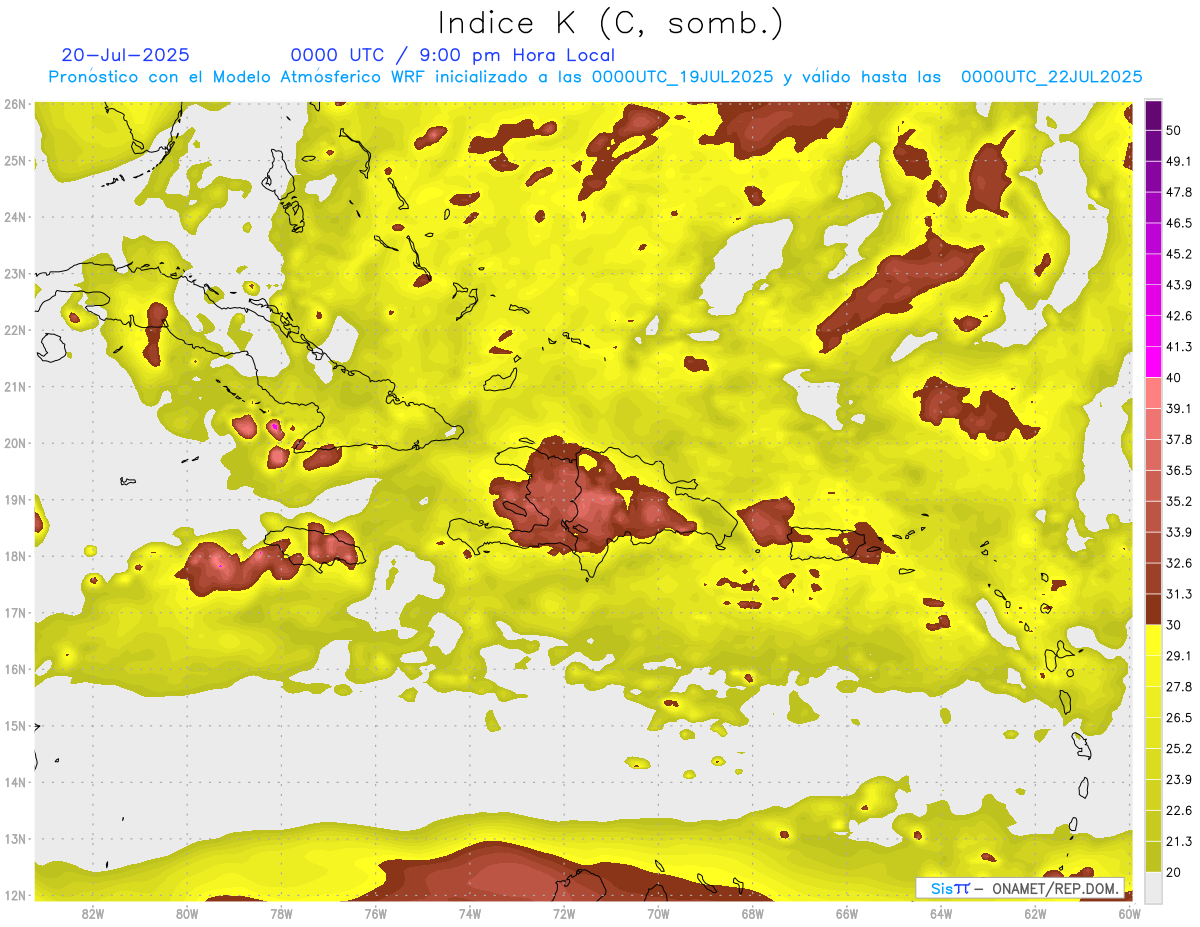Click the "49.1" color scale value

[1178, 161]
